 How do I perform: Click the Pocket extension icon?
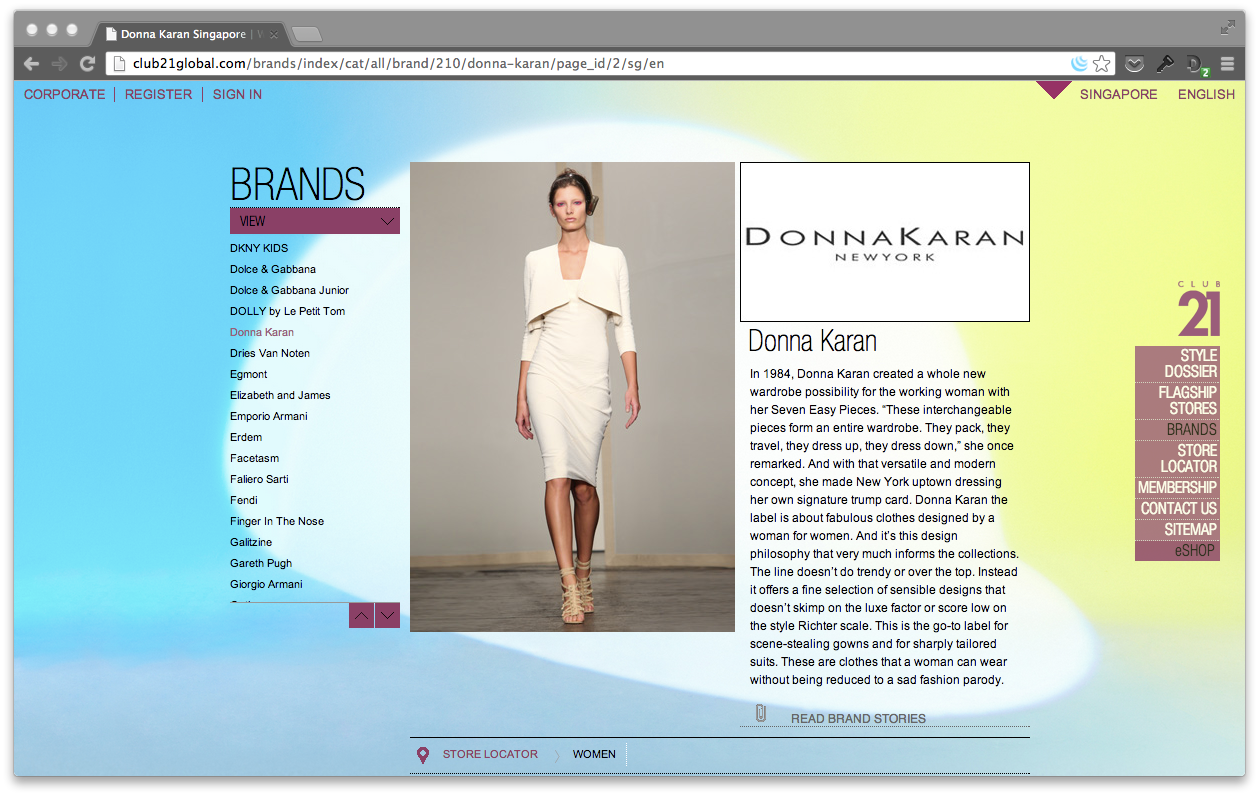pyautogui.click(x=1134, y=64)
